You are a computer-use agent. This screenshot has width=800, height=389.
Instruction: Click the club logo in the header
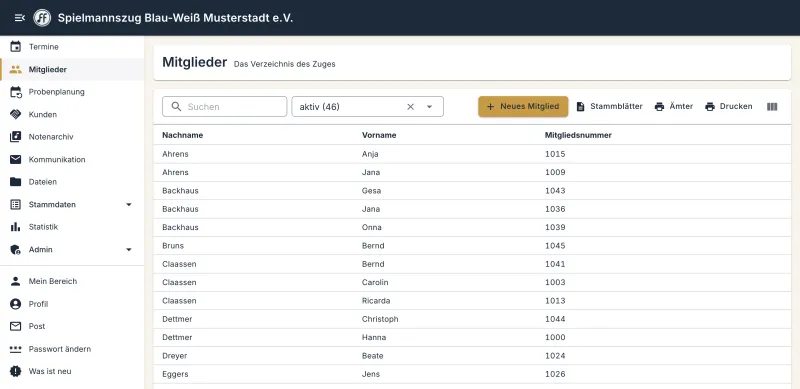click(42, 18)
